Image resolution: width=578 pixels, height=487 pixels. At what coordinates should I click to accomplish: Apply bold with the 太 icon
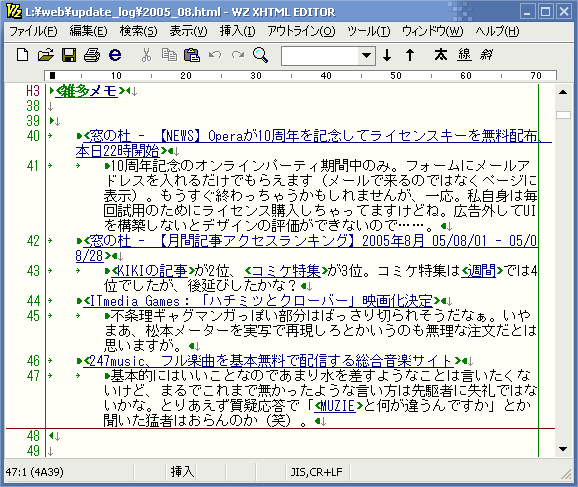click(441, 55)
